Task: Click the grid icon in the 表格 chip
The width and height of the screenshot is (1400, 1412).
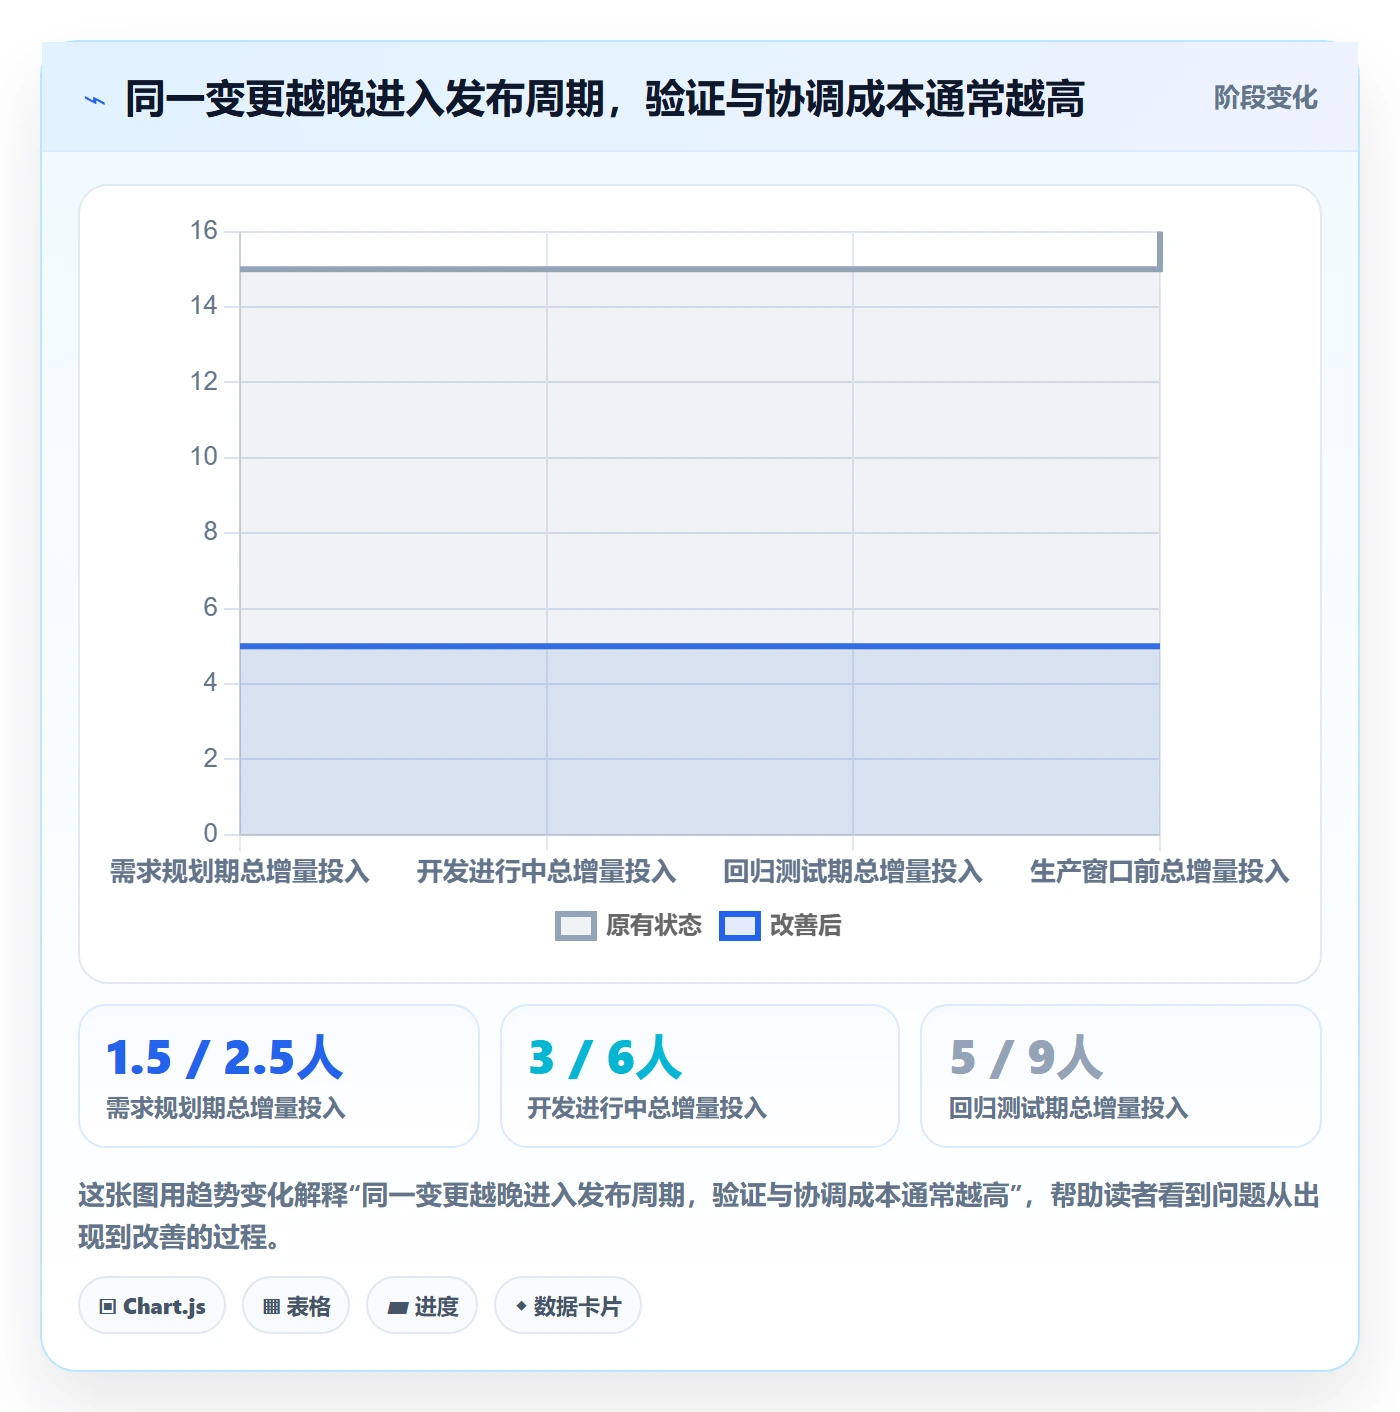Action: (271, 1307)
